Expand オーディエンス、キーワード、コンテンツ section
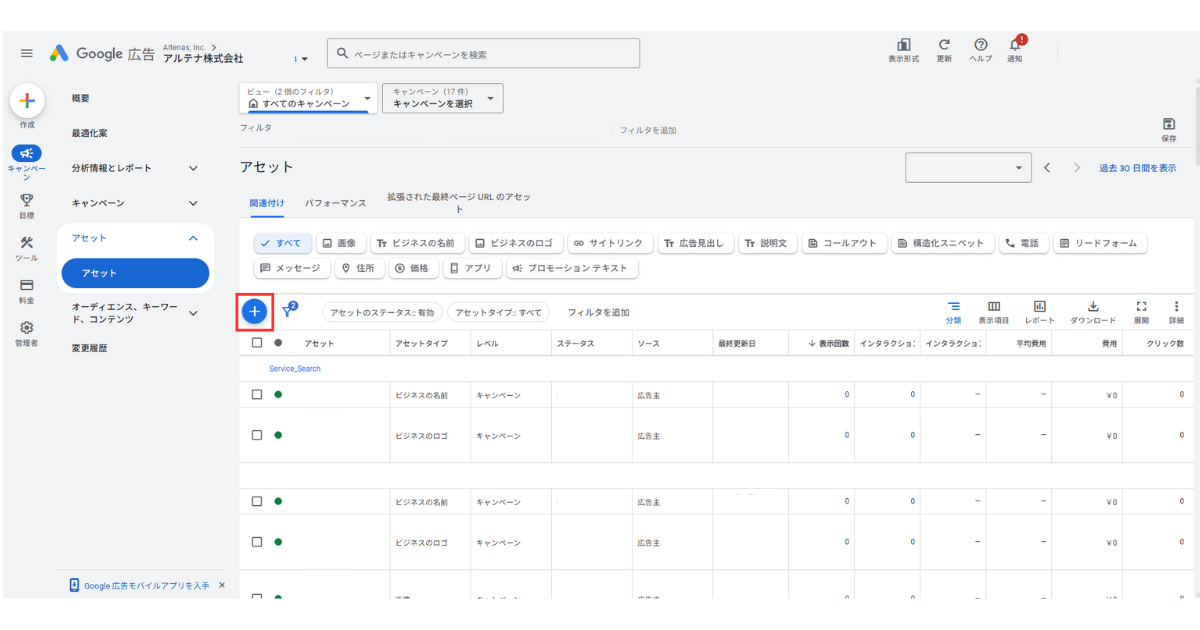1200x630 pixels. pos(193,313)
